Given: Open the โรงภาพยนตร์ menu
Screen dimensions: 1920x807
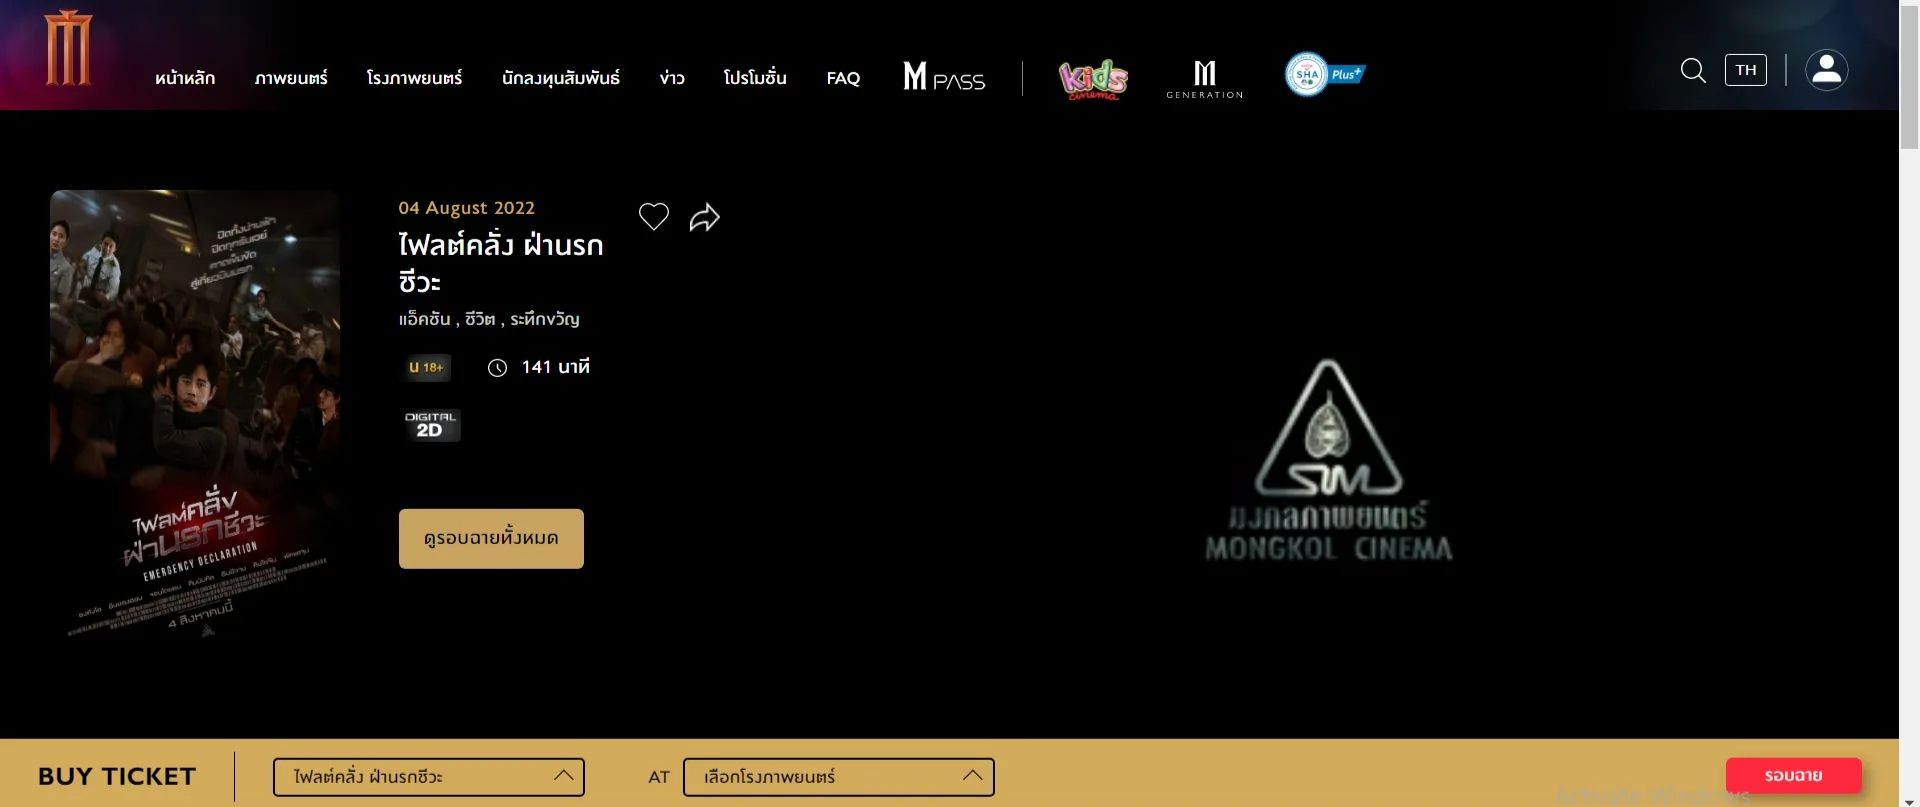Looking at the screenshot, I should (414, 78).
